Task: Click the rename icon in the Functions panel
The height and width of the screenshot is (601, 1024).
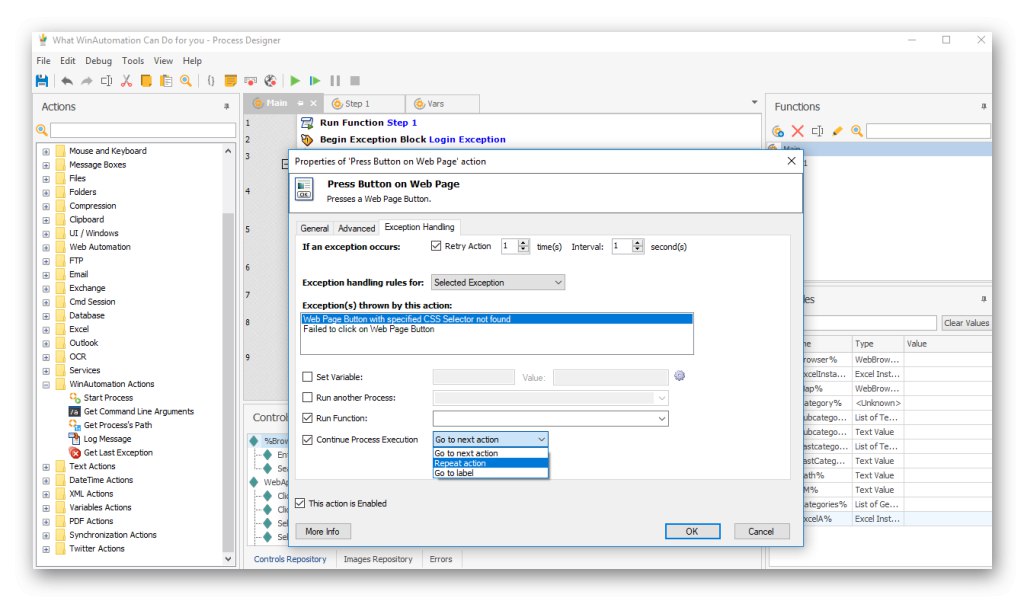Action: coord(817,131)
